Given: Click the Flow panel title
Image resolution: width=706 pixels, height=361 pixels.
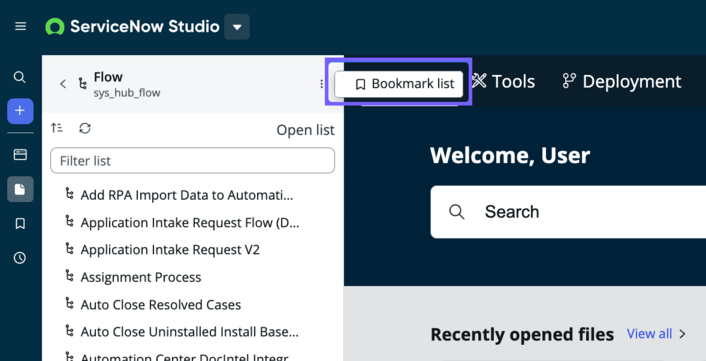Looking at the screenshot, I should click(108, 77).
